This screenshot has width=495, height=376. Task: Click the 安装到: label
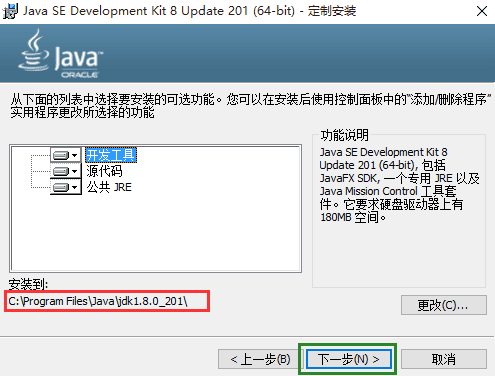(x=29, y=284)
